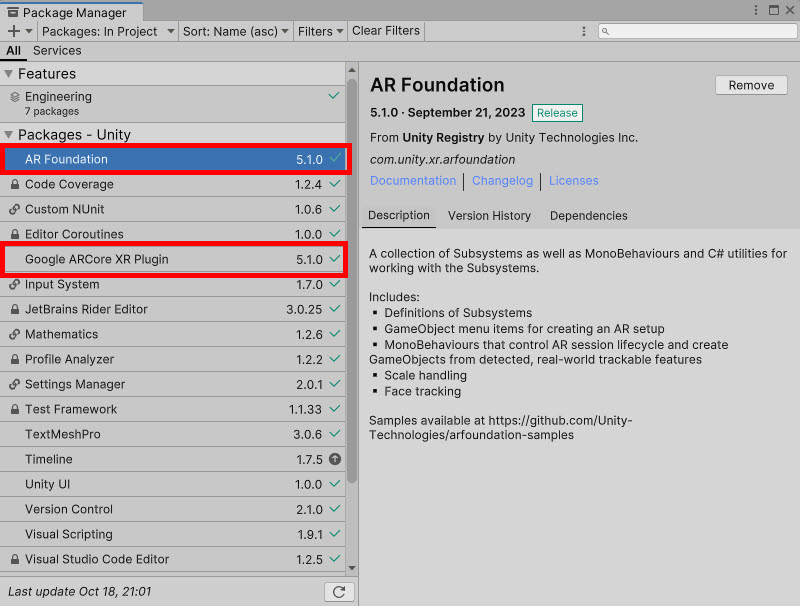Click the installed checkmark for Engineering
Viewport: 800px width, 606px height.
click(x=334, y=95)
